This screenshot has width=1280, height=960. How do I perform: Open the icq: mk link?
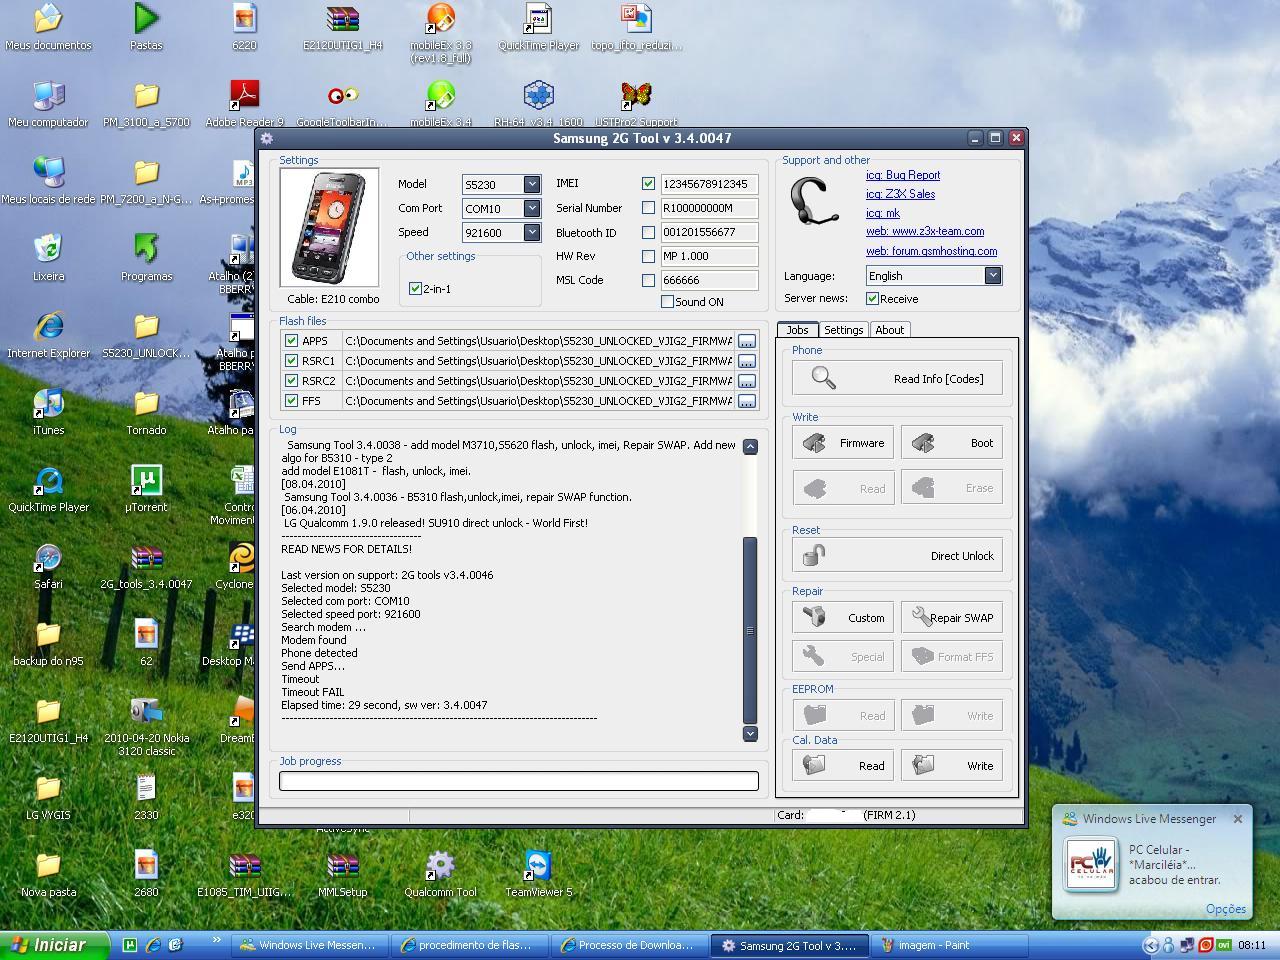click(883, 213)
